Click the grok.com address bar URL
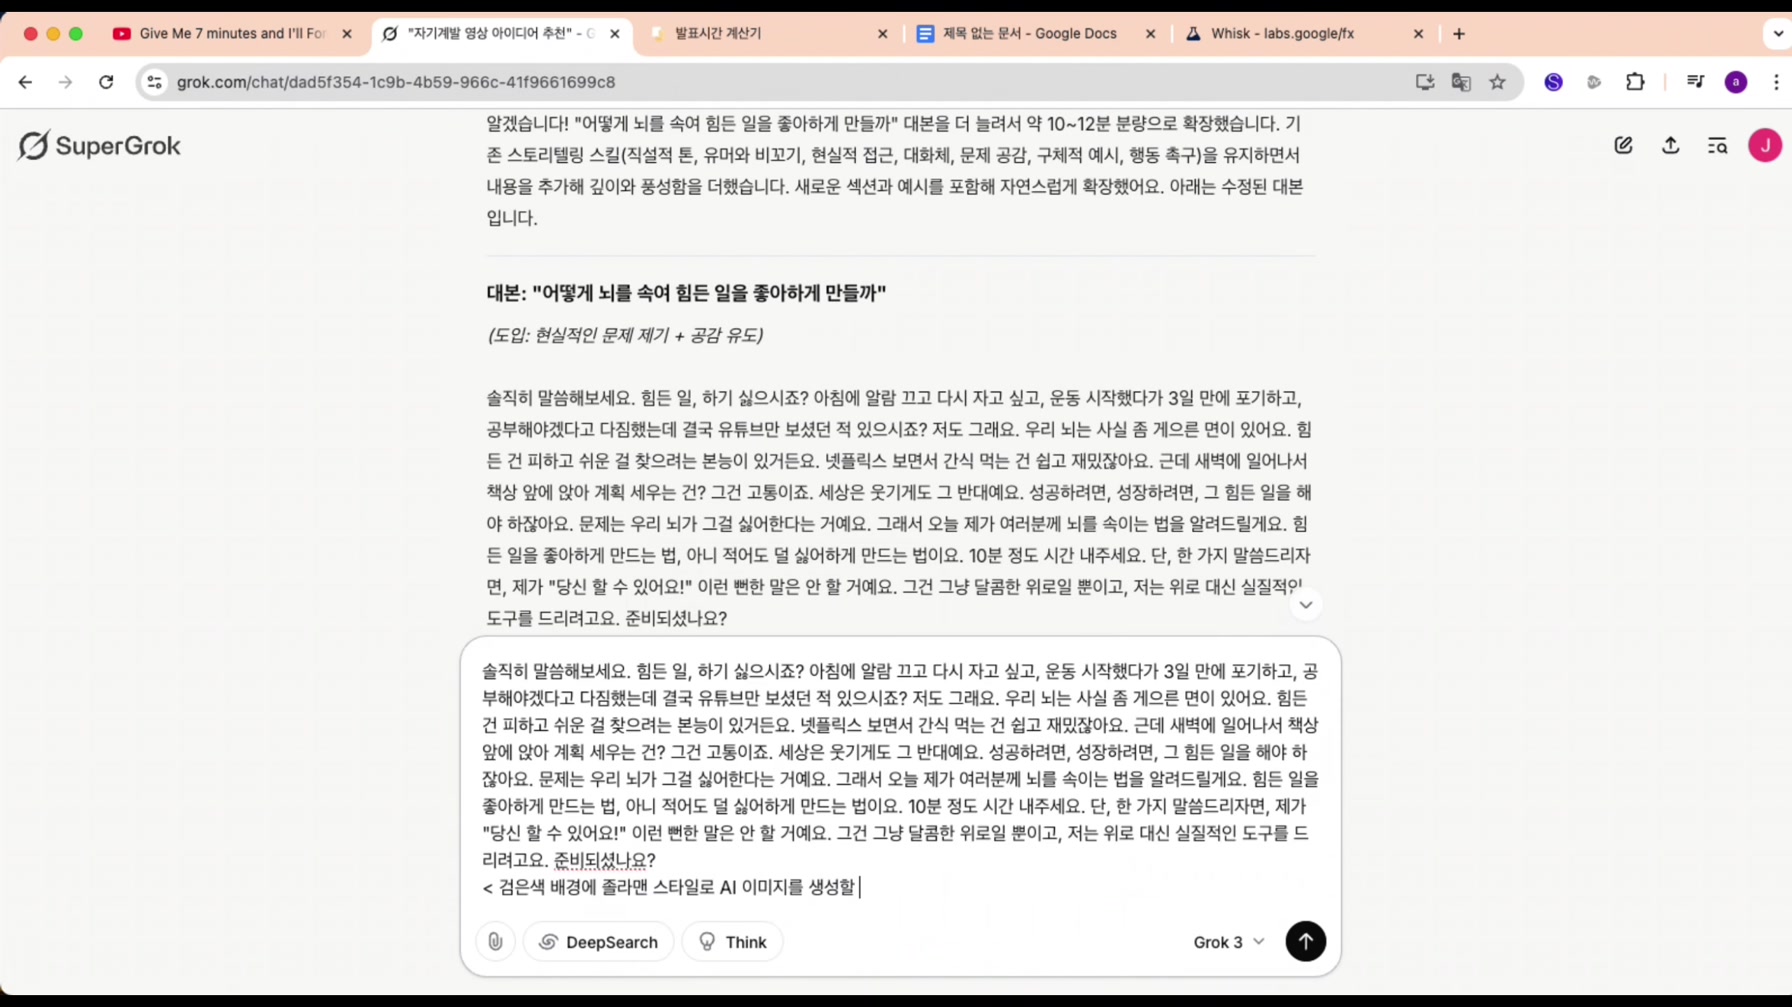Screen dimensions: 1792x1007 pyautogui.click(x=396, y=82)
